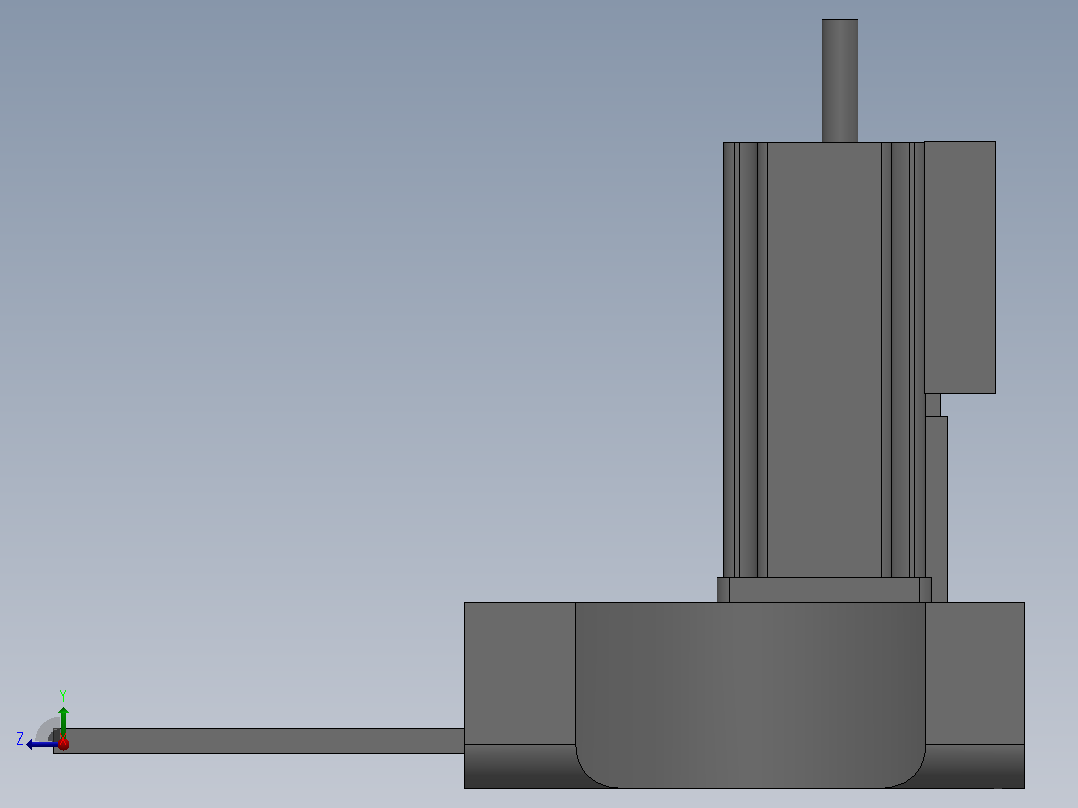Pick the central face of the motor body
The image size is (1078, 808).
coord(824,360)
